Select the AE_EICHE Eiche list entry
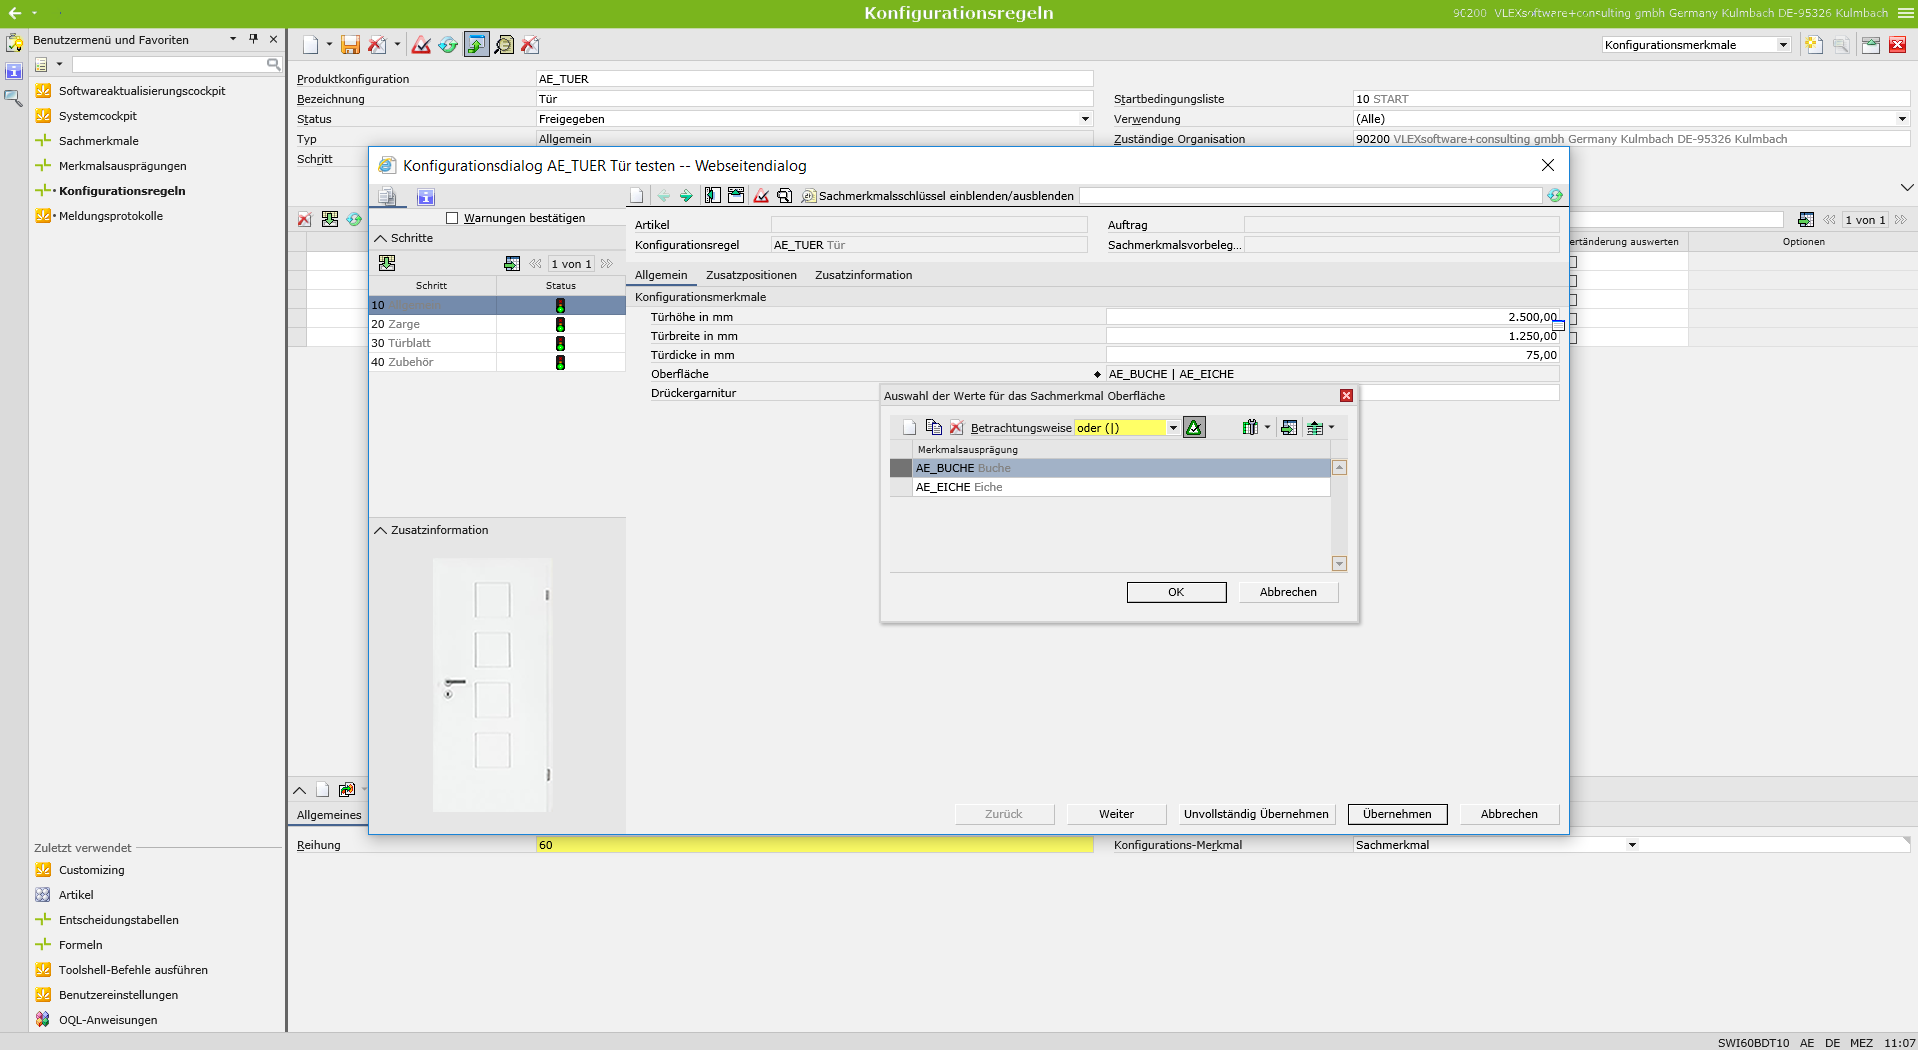 pyautogui.click(x=959, y=487)
